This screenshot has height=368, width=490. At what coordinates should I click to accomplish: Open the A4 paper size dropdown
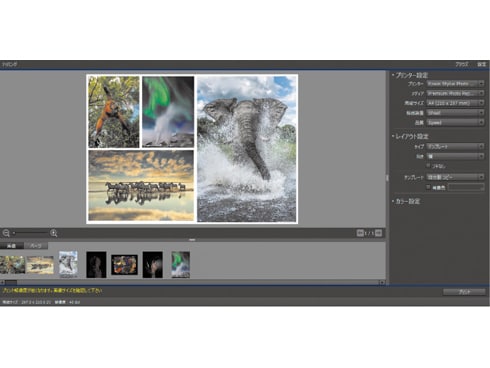pyautogui.click(x=455, y=103)
